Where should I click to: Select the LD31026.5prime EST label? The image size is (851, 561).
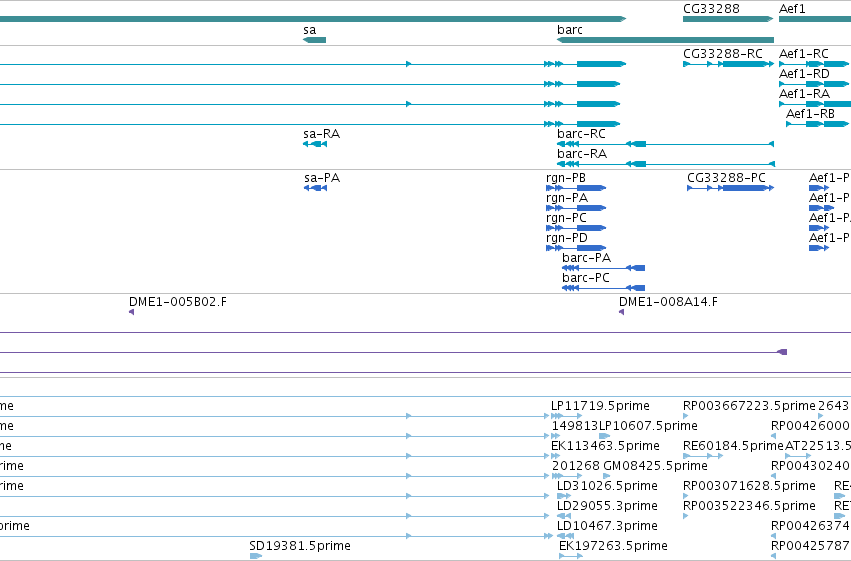607,486
